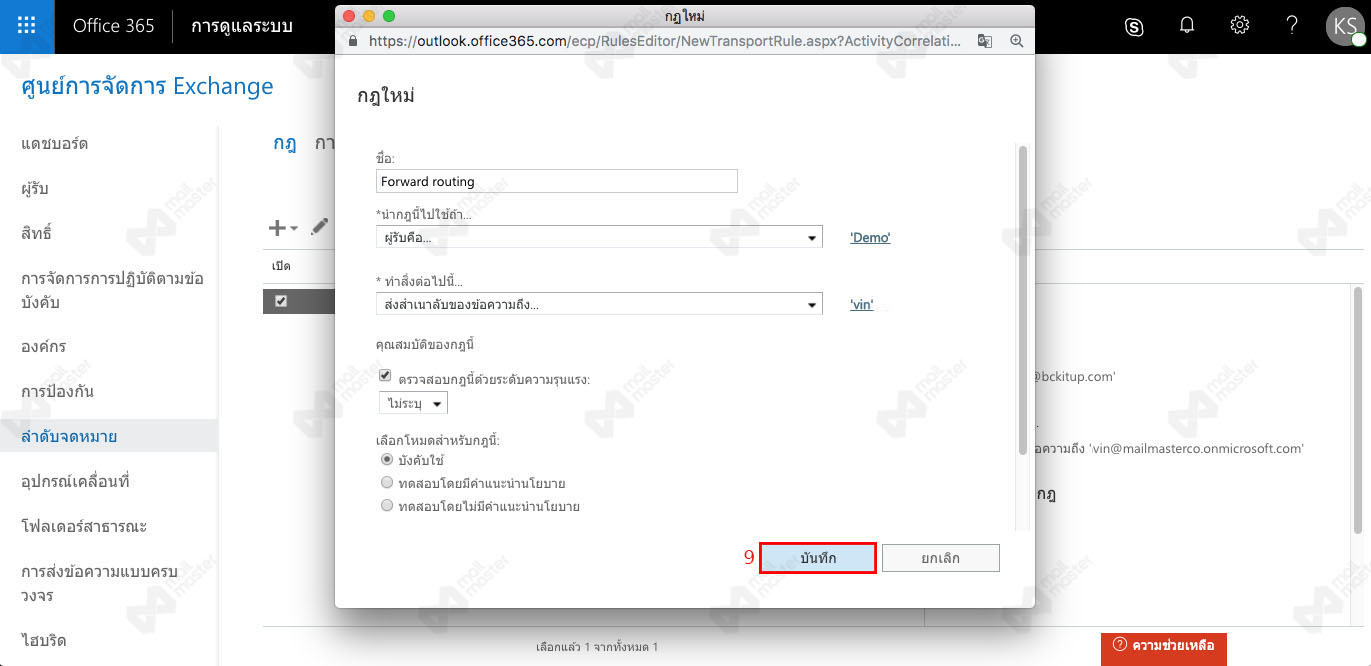Open ลำดับจดหมาย in the sidebar
Image resolution: width=1371 pixels, height=666 pixels.
[x=109, y=436]
